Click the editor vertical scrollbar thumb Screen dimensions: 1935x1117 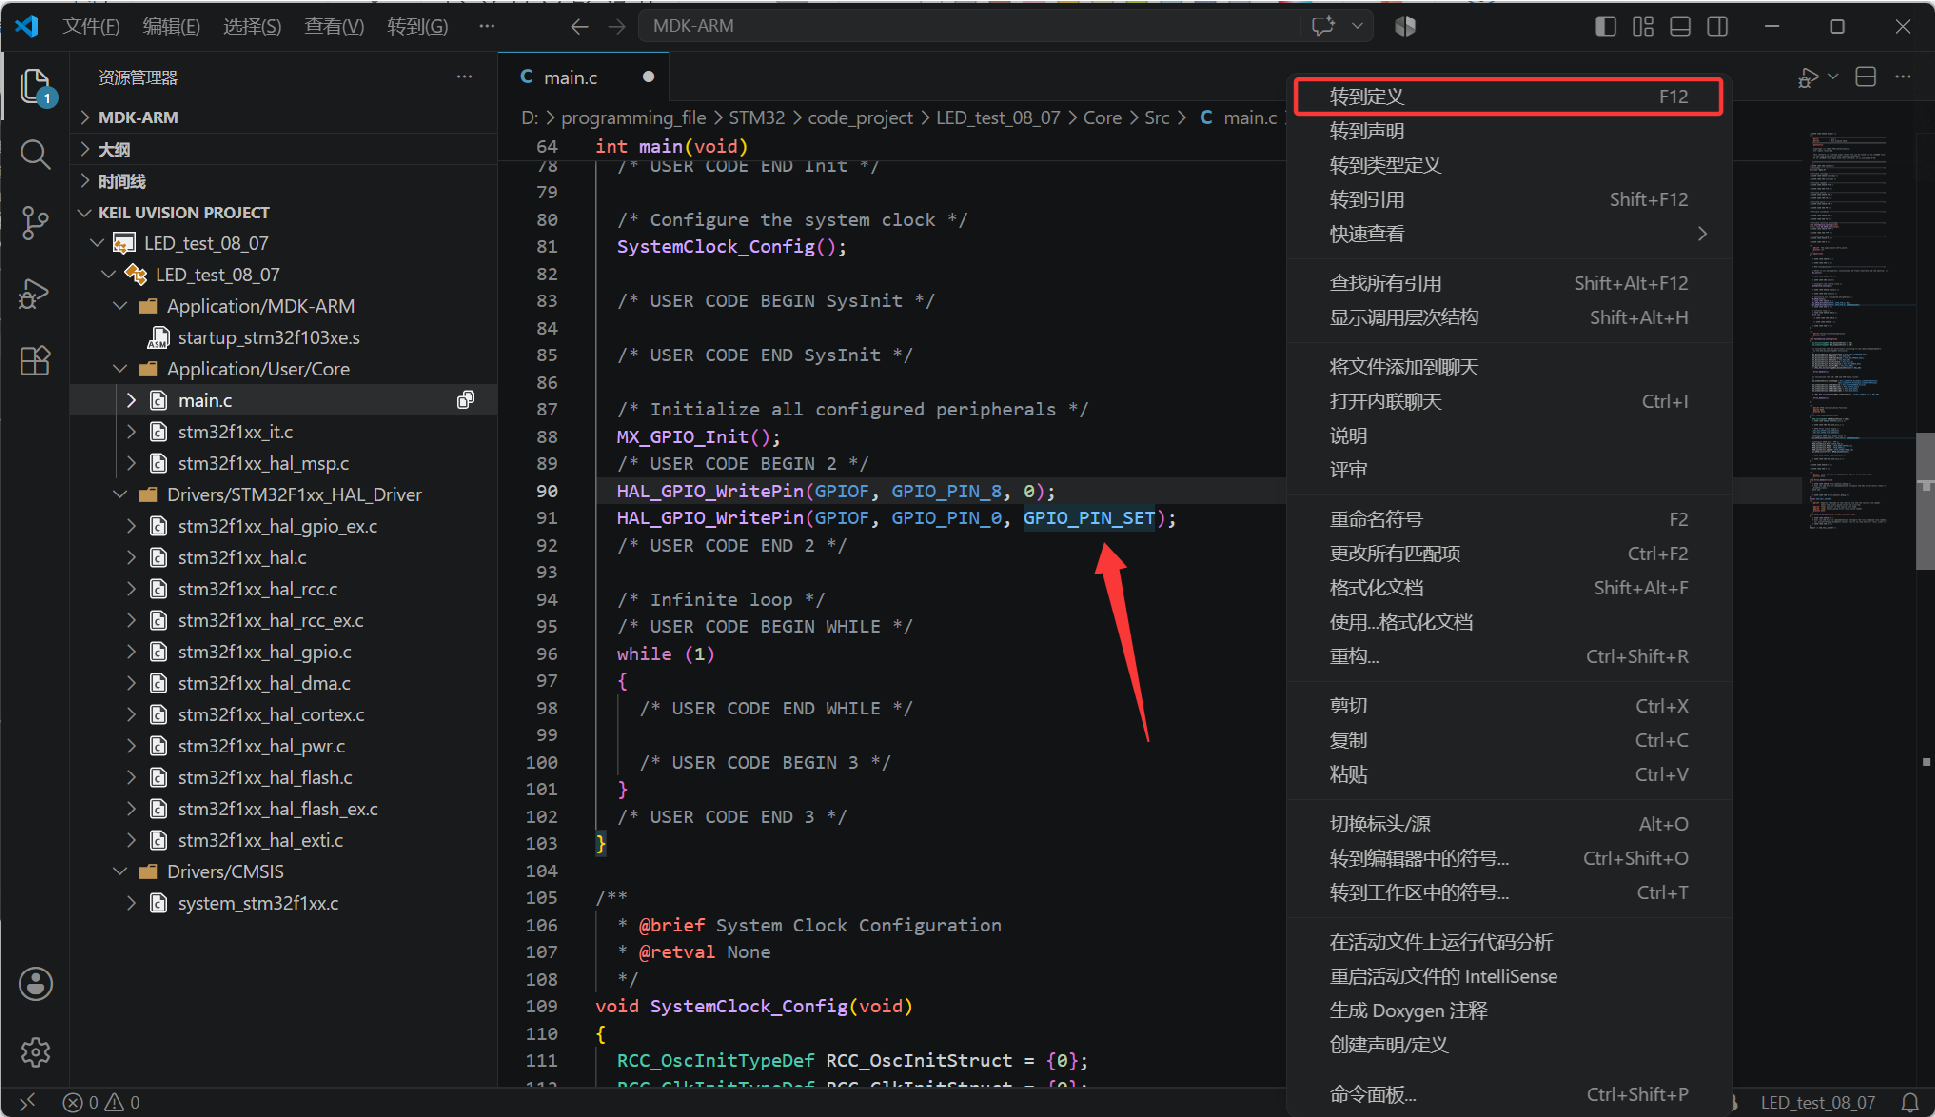tap(1925, 501)
